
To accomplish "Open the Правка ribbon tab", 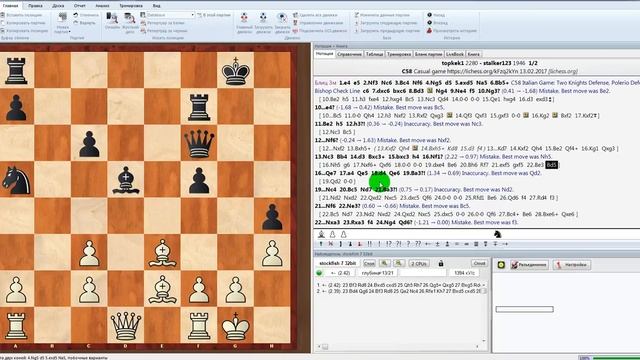I will pos(35,6).
